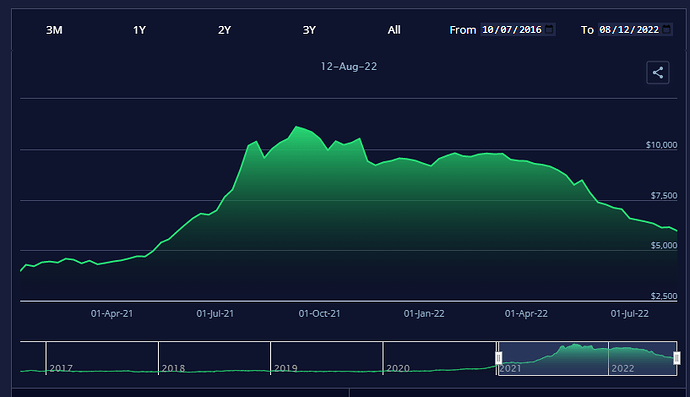This screenshot has width=690, height=397.
Task: Click the 2021 label in the navigator
Action: pos(510,368)
